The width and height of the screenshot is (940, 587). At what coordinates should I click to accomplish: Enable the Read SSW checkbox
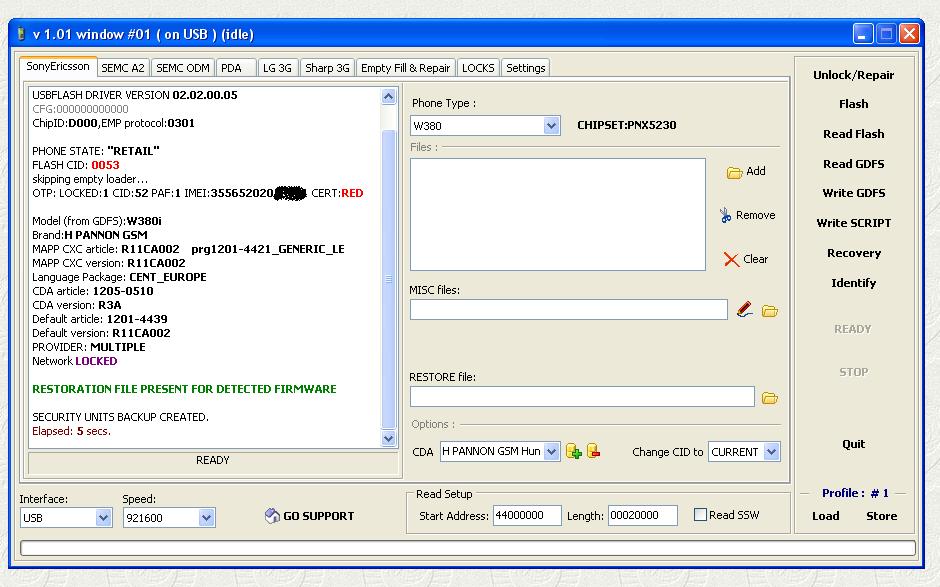700,514
